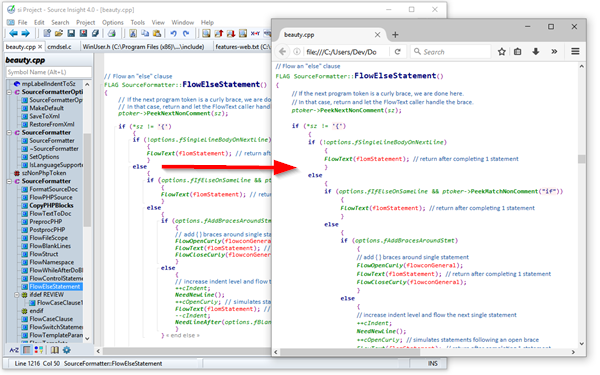600x375 pixels.
Task: Click the Go Back blue arrow
Action: click(x=13, y=34)
